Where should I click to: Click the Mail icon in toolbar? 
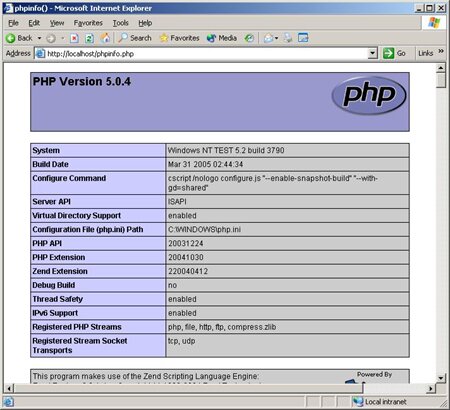pos(269,38)
